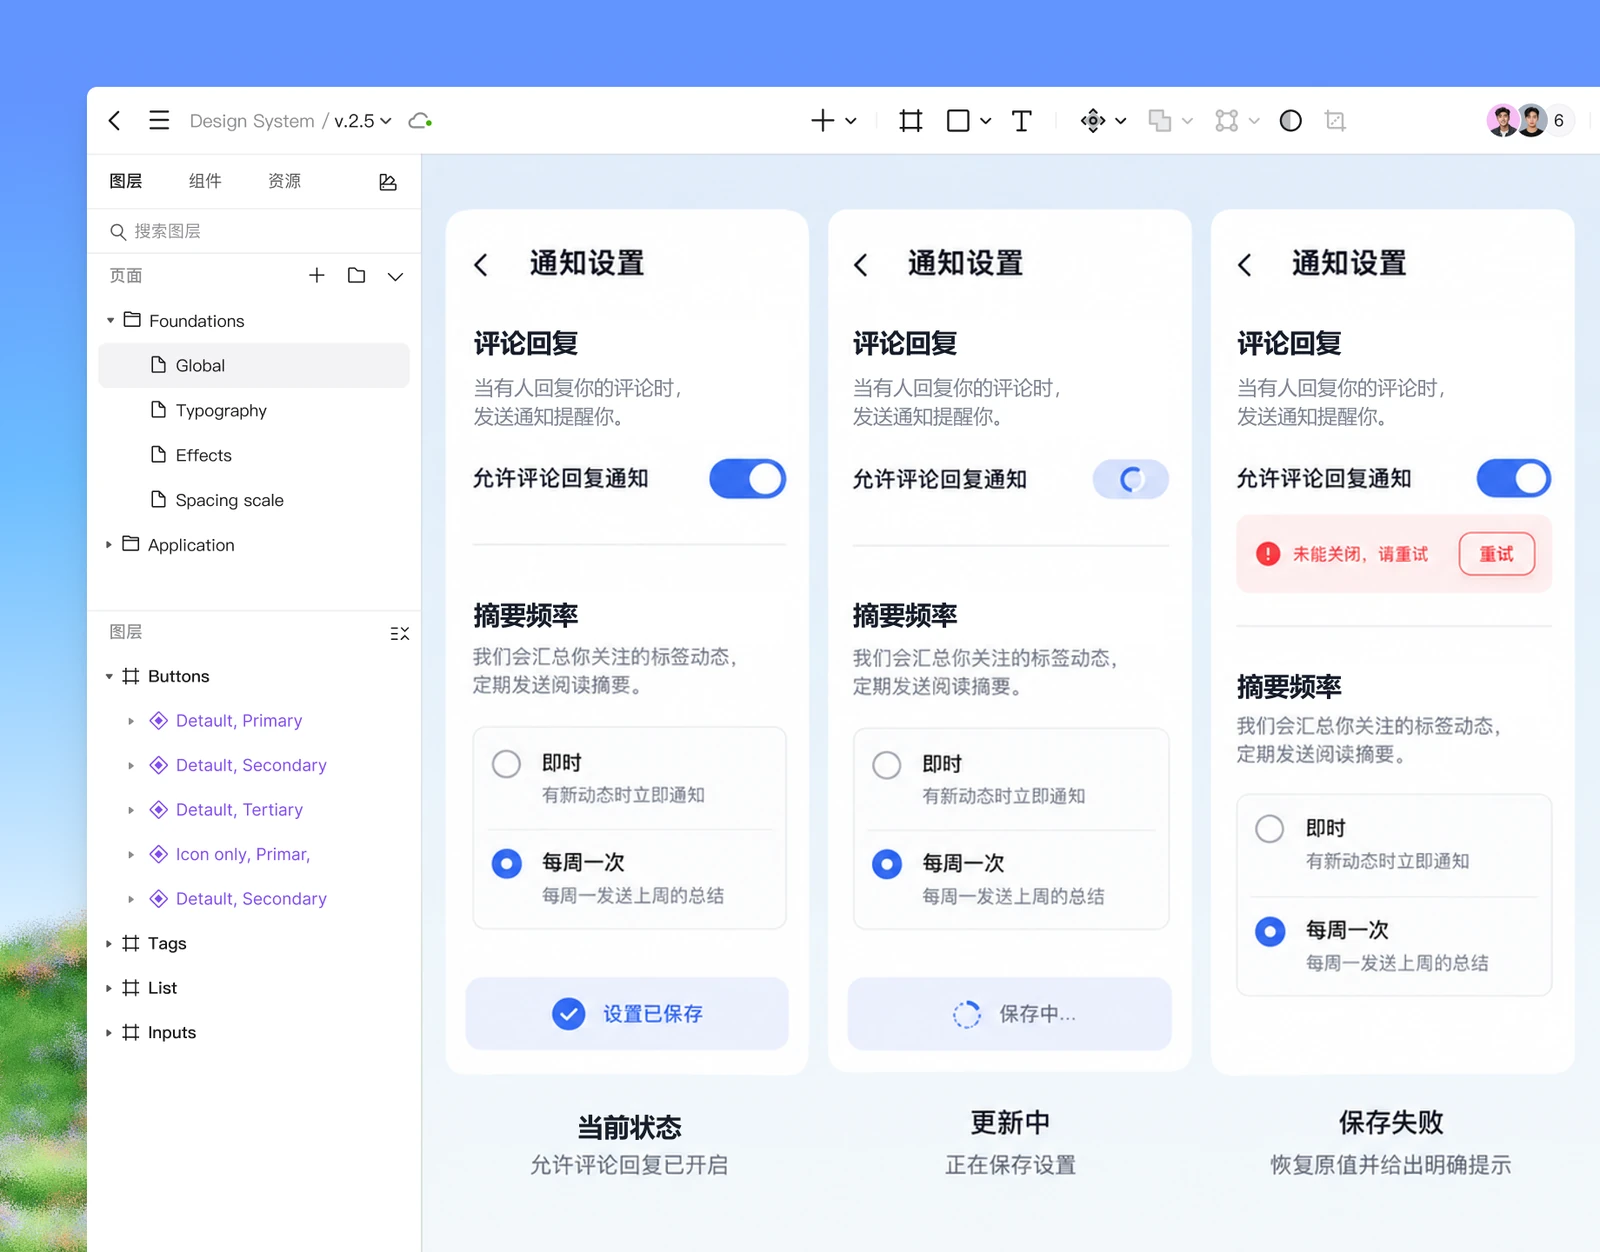Toggle 允许评论回复通知 in the first card

pos(748,479)
